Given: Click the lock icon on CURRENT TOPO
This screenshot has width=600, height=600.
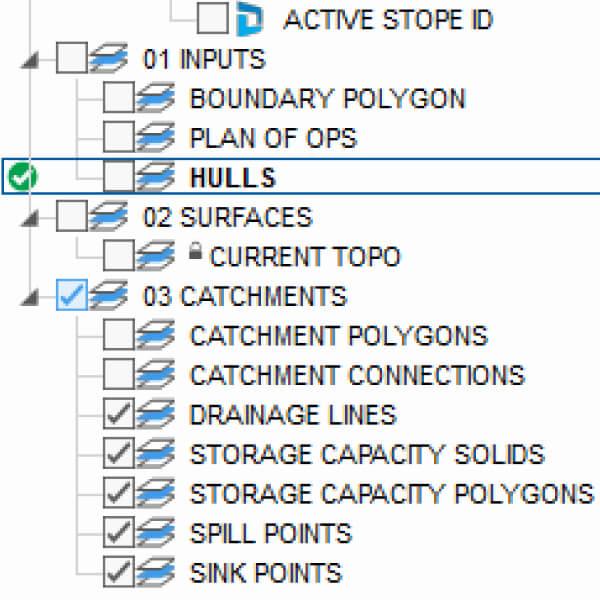Looking at the screenshot, I should 195,251.
